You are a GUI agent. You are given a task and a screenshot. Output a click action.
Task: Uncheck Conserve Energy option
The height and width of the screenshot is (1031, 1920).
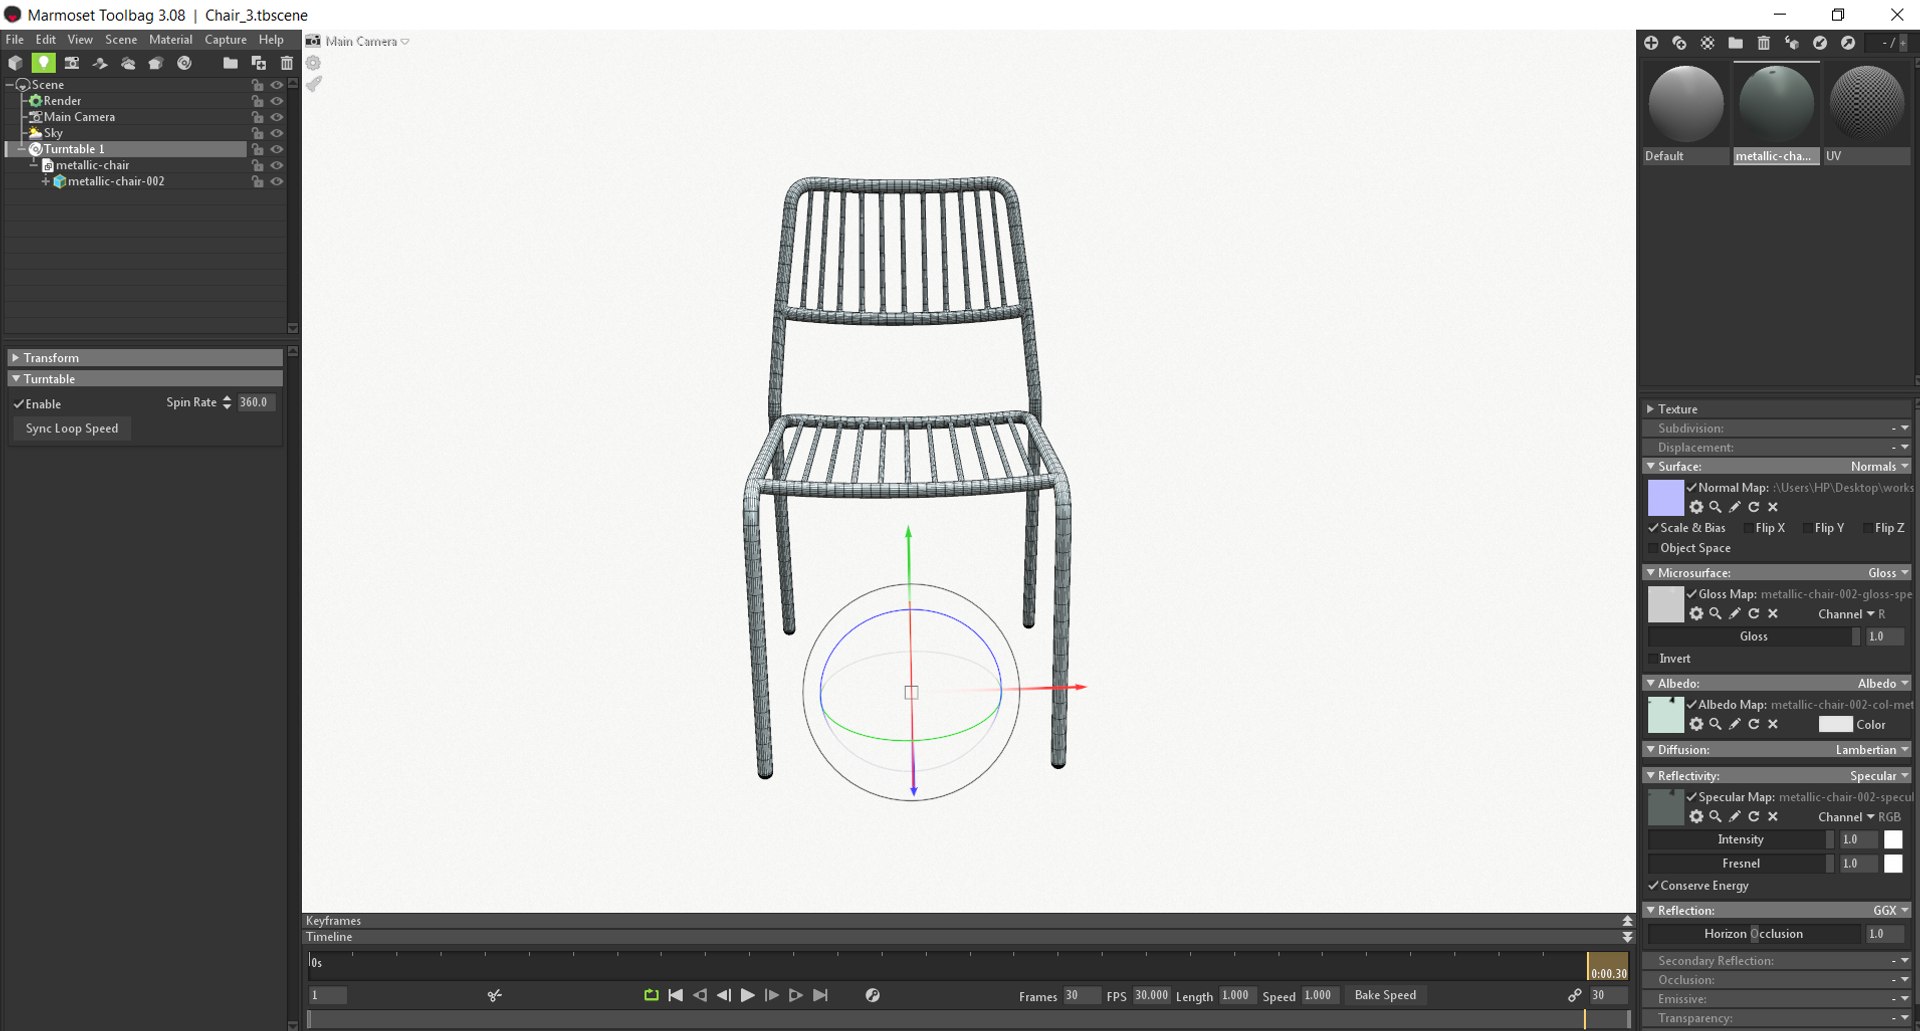(x=1653, y=886)
